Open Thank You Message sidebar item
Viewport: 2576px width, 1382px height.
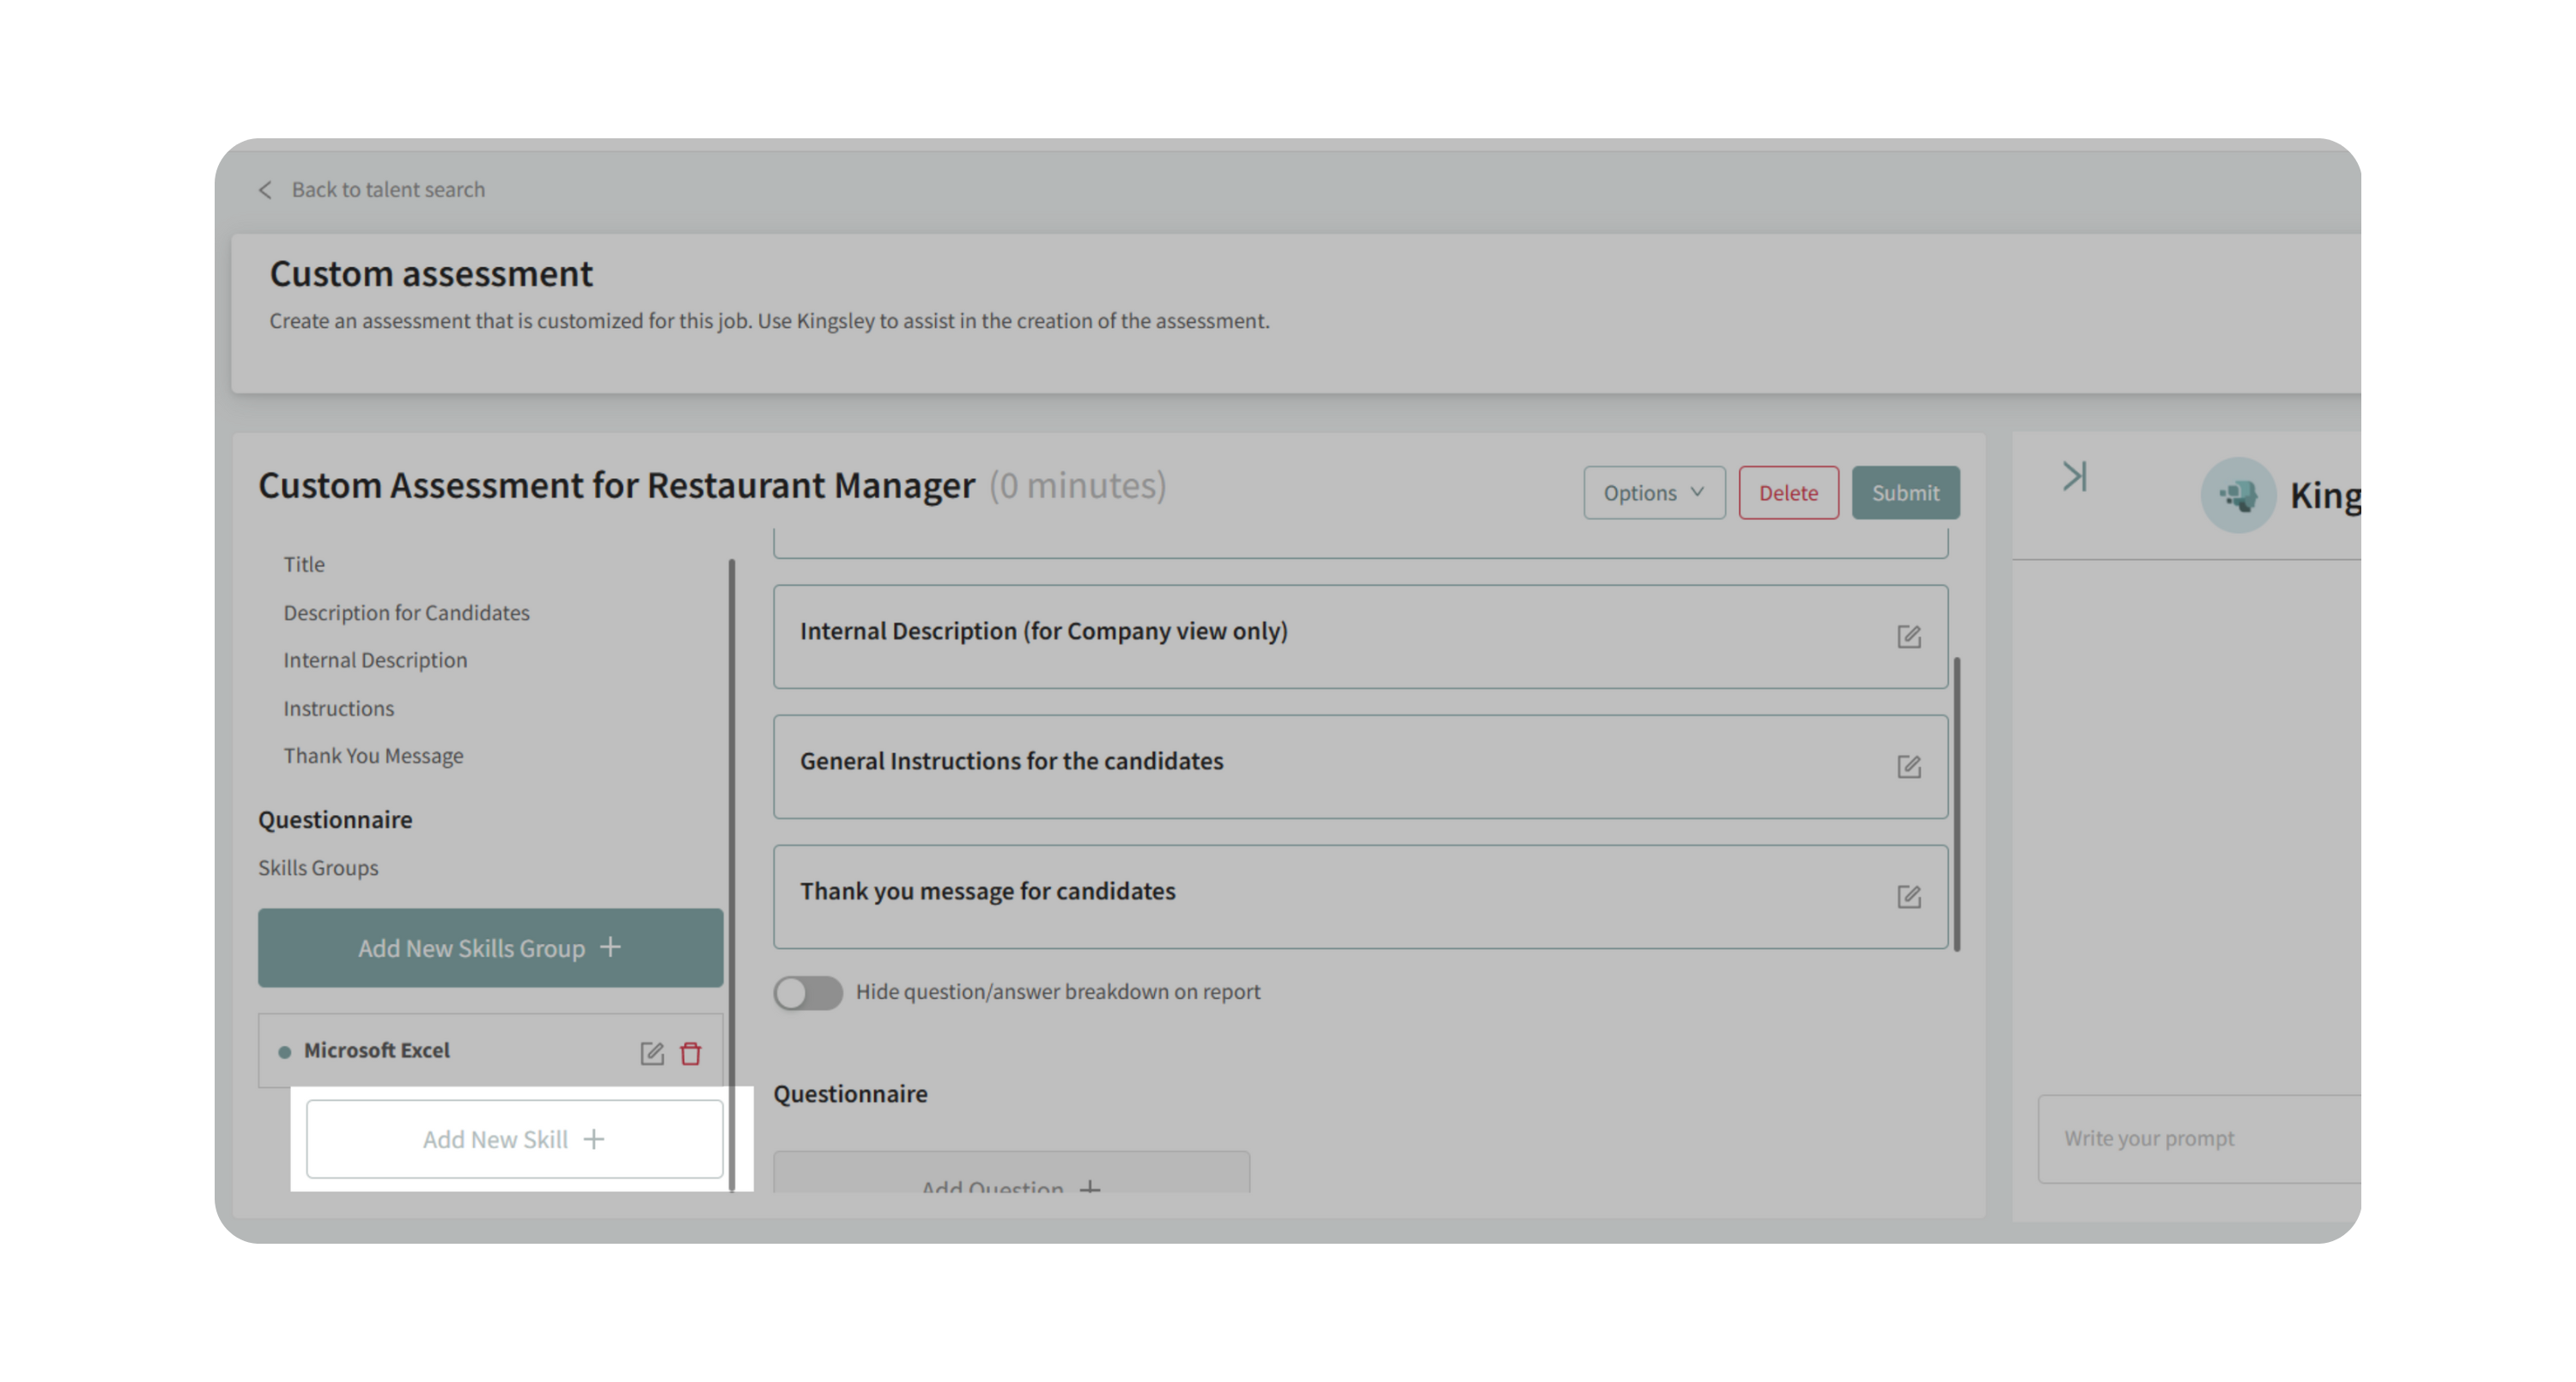coord(373,756)
